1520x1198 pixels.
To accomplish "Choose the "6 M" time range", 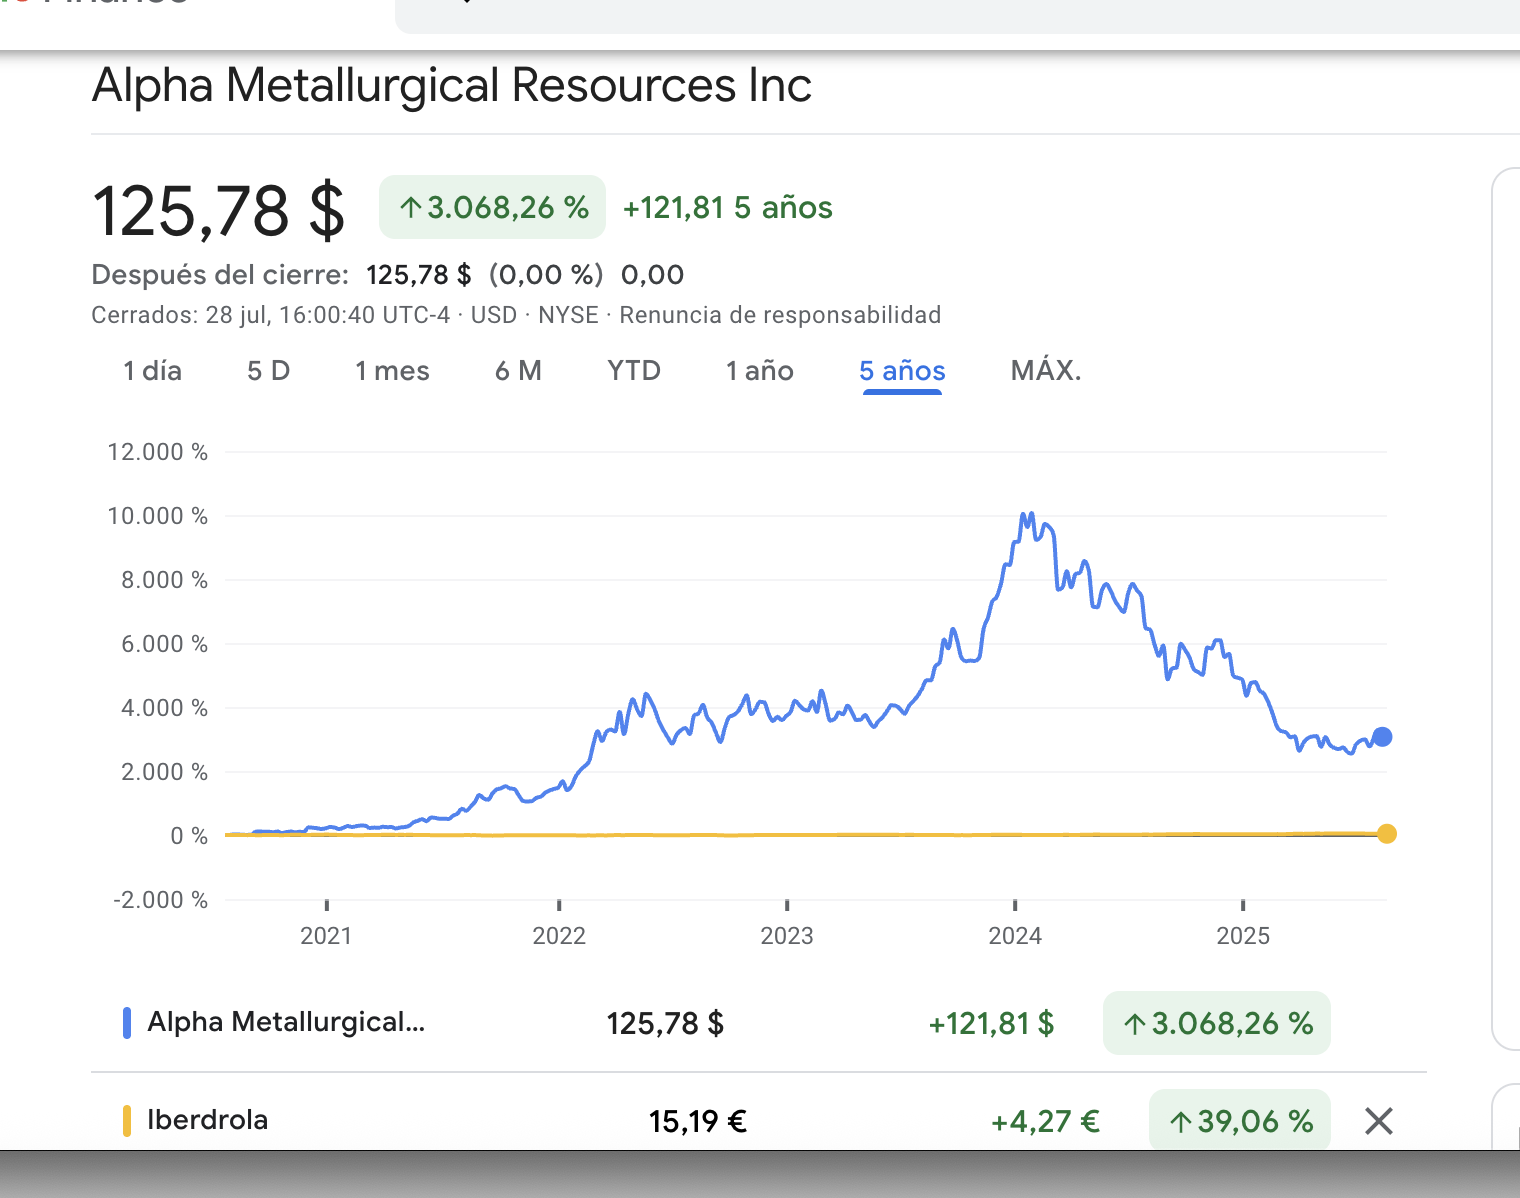I will 518,371.
